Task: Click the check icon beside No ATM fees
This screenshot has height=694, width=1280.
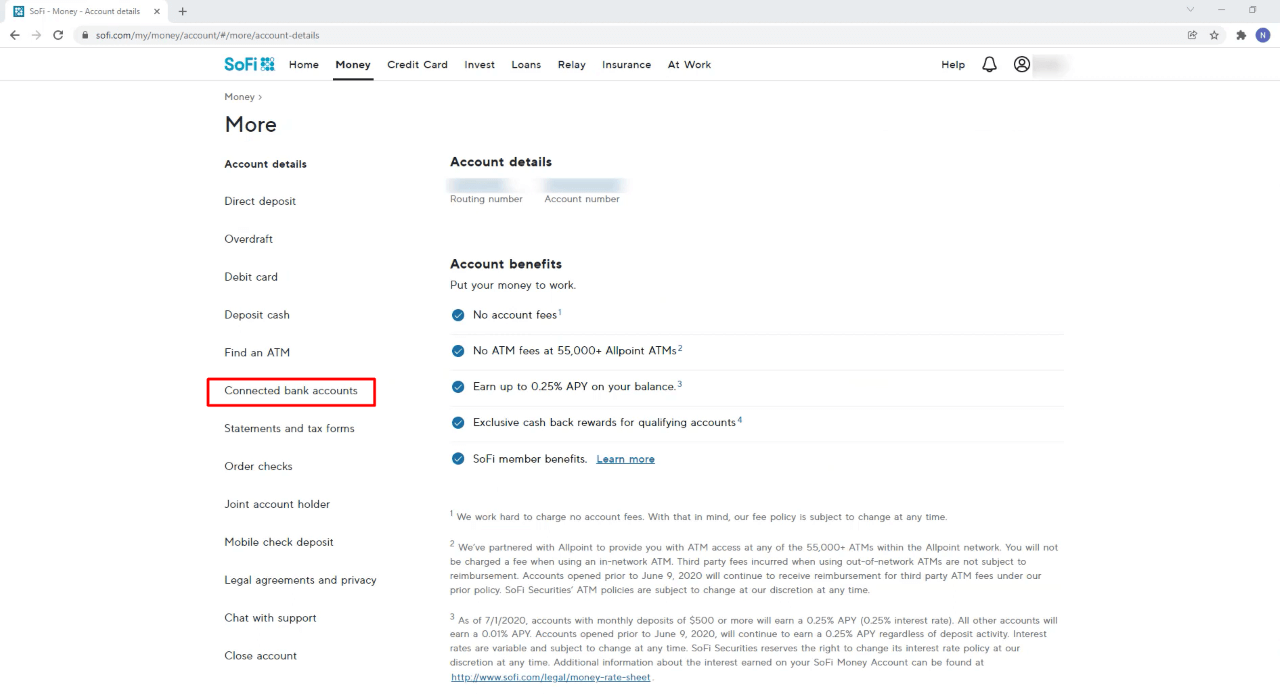Action: (x=458, y=351)
